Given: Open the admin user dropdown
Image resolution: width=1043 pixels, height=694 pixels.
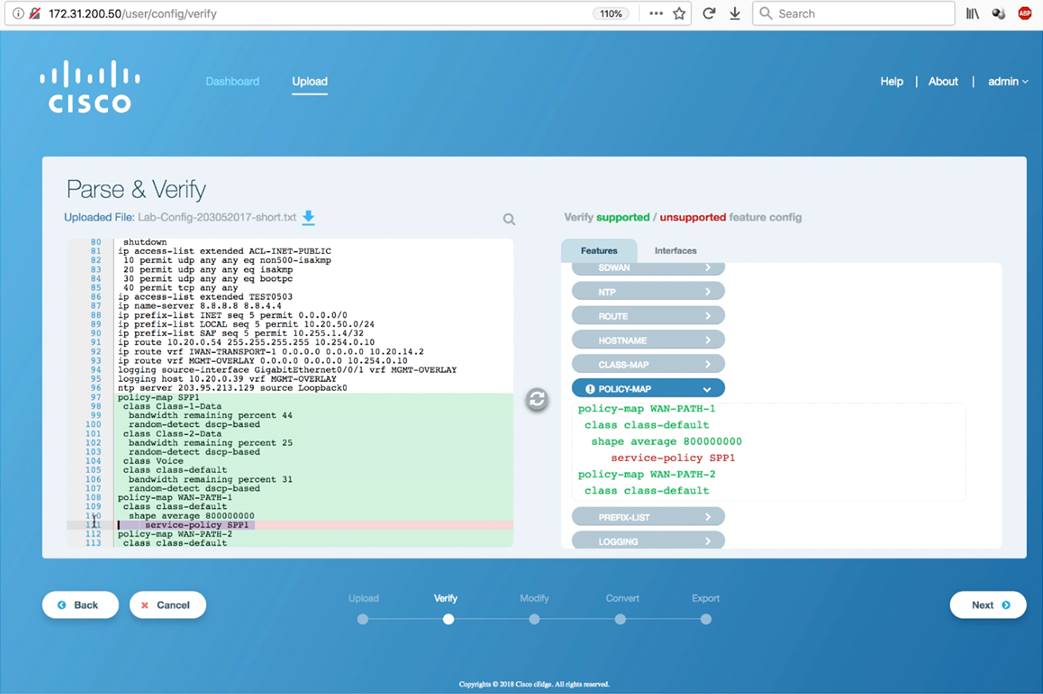Looking at the screenshot, I should coord(1008,81).
